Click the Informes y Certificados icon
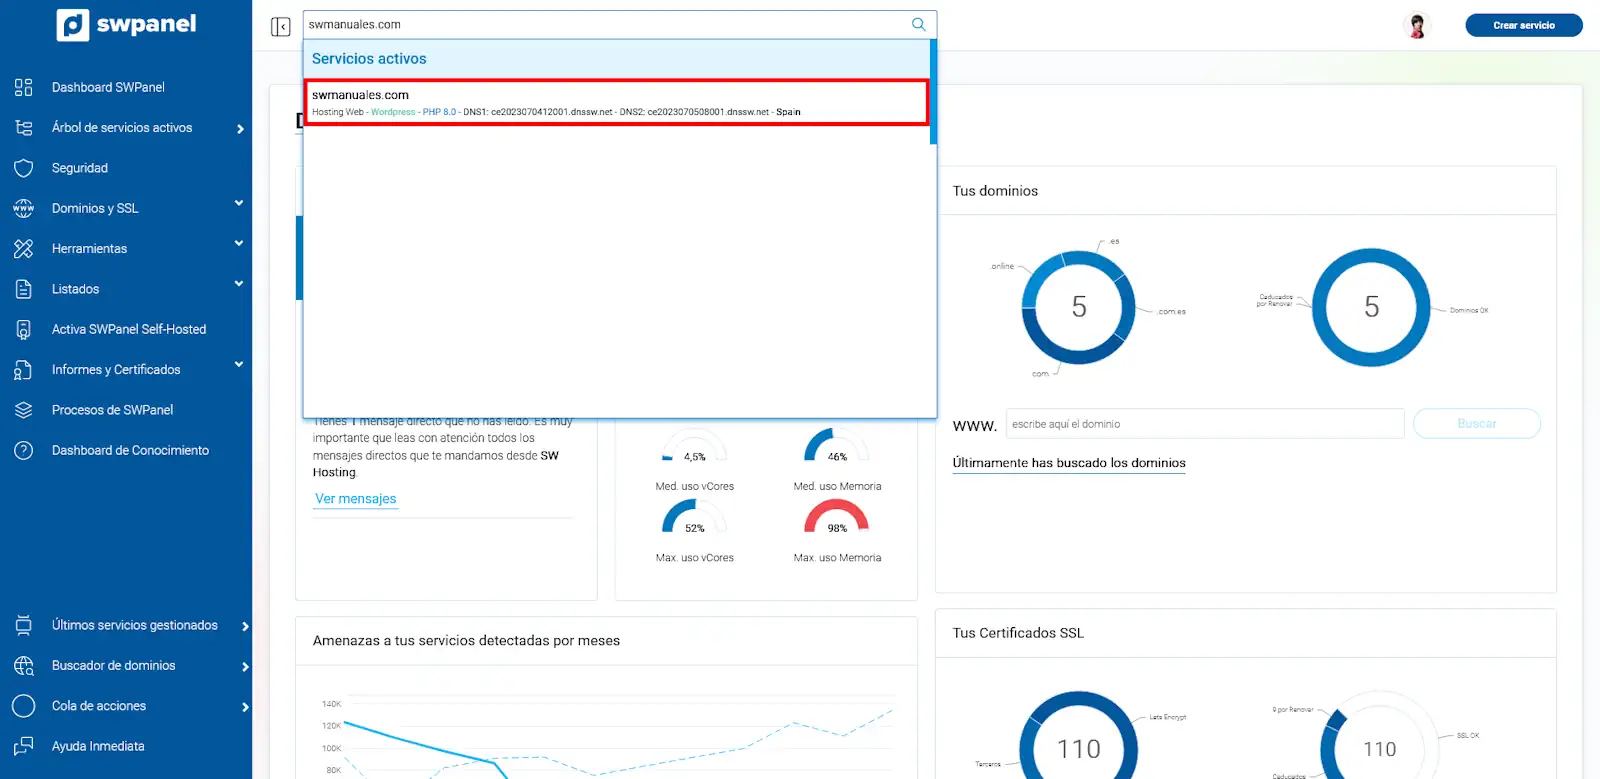Image resolution: width=1600 pixels, height=779 pixels. 24,370
